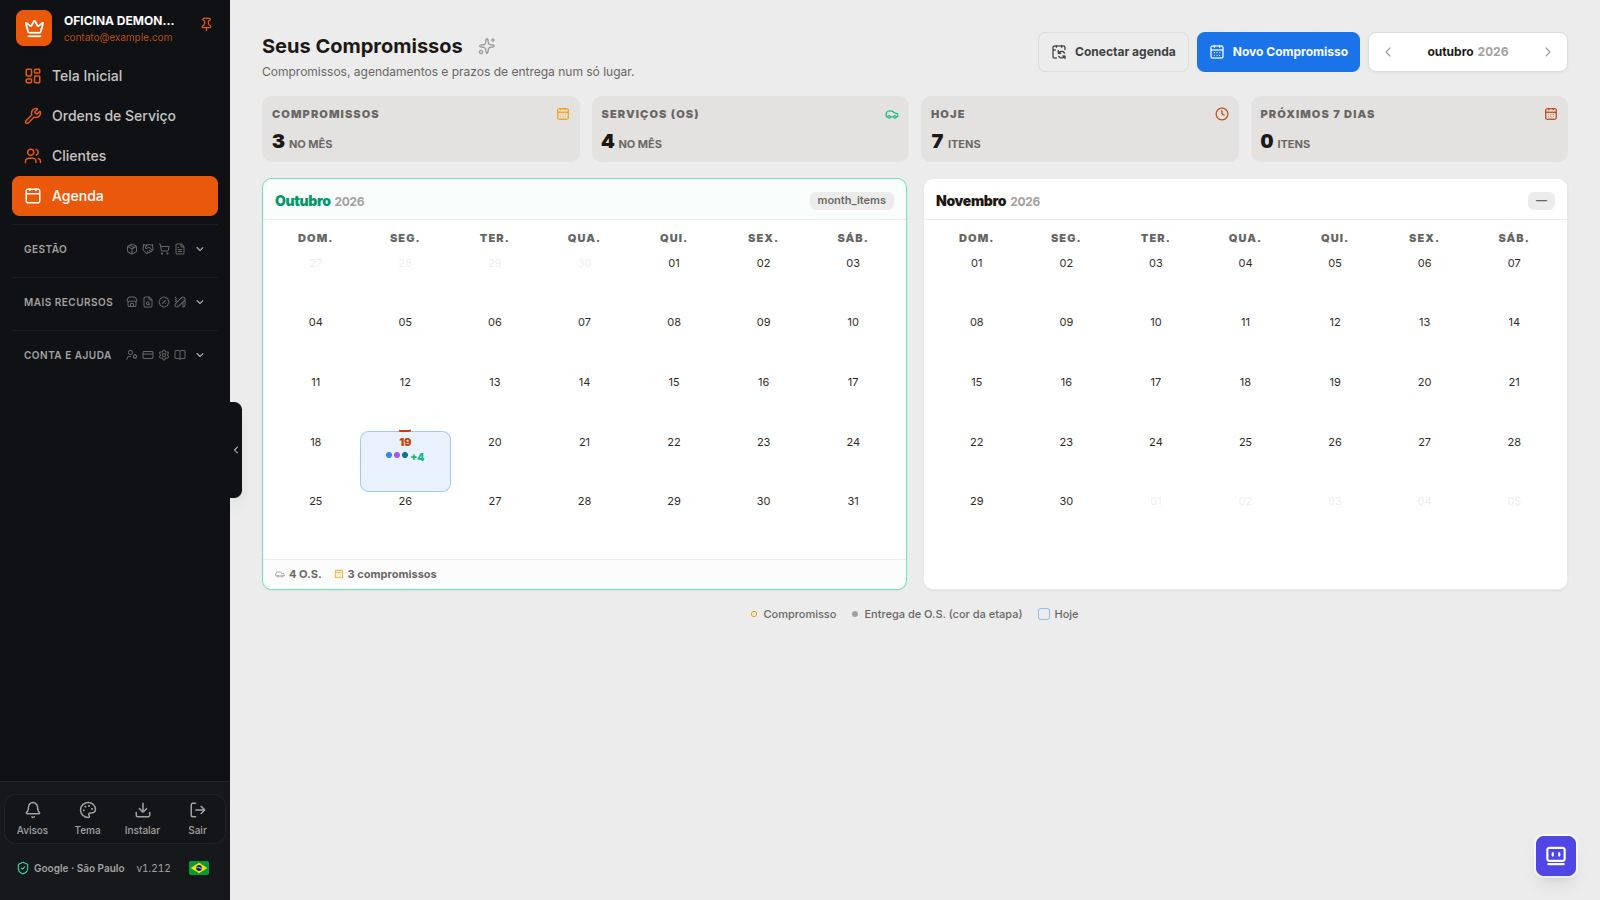Click the orange crown logo
The width and height of the screenshot is (1600, 900).
pyautogui.click(x=34, y=28)
